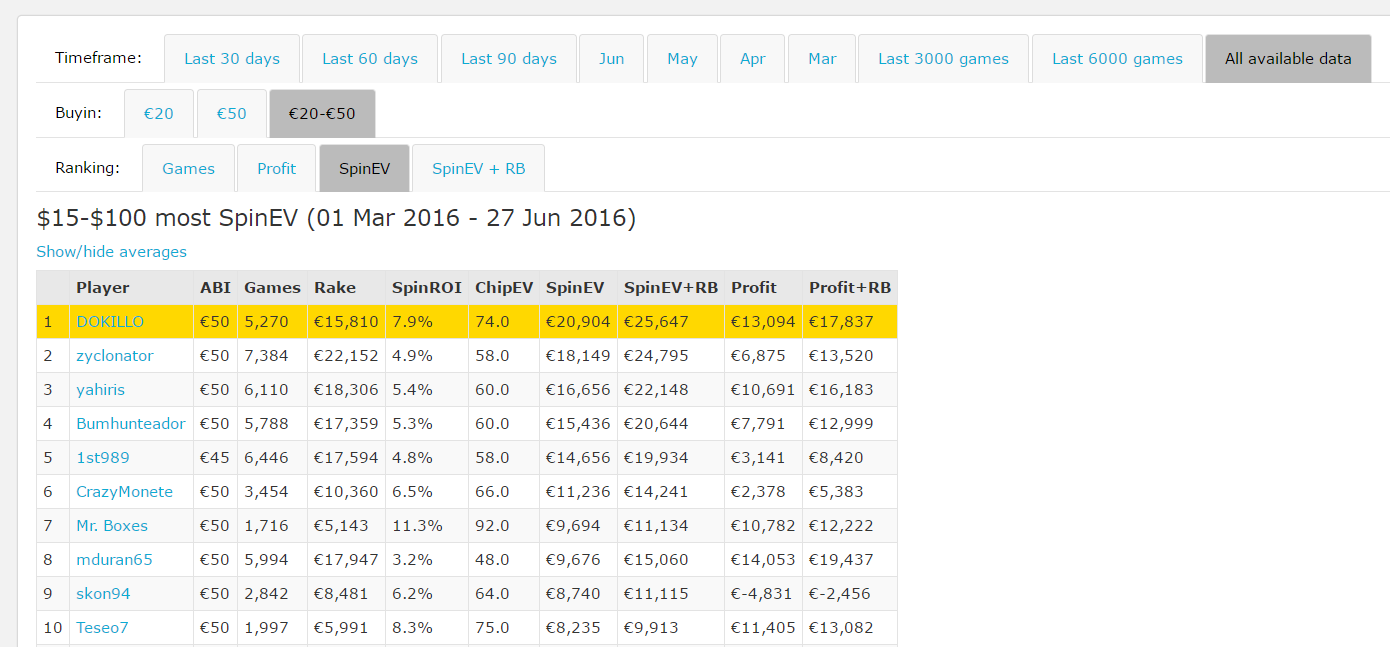Rank players by Games
The image size is (1390, 647).
coord(189,168)
